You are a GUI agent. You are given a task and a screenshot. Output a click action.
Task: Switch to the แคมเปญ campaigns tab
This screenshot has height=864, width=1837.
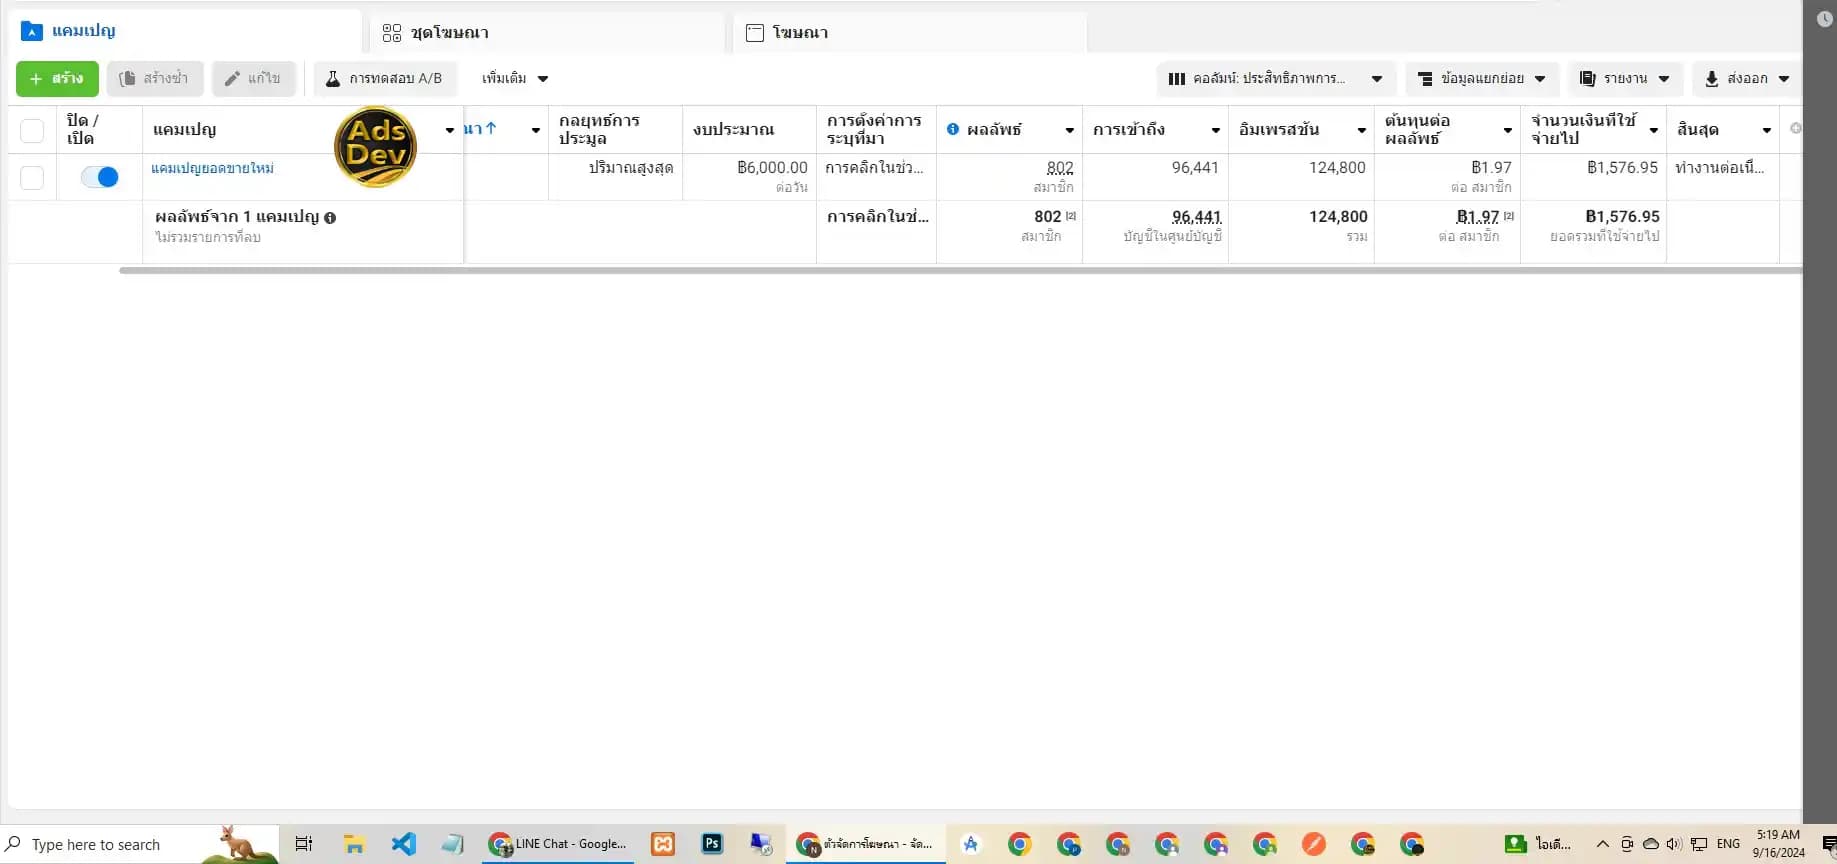pyautogui.click(x=185, y=31)
